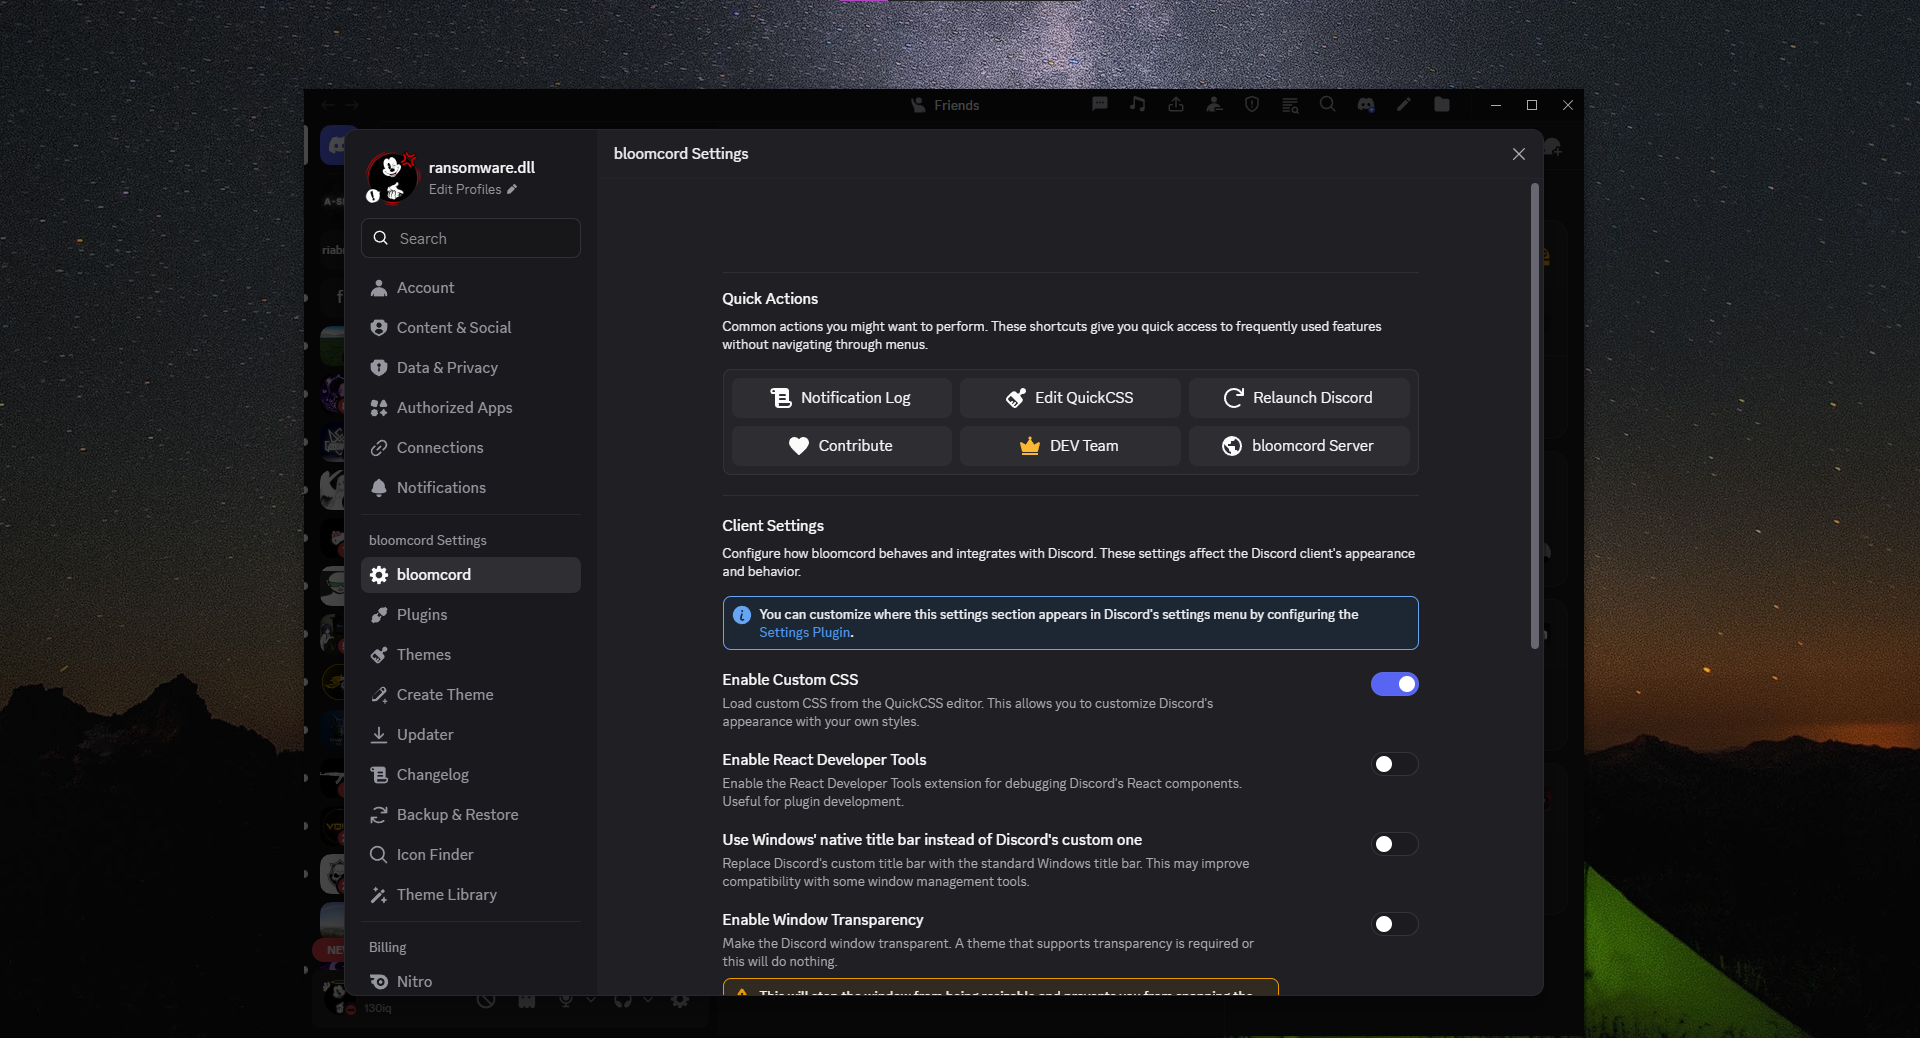Click Relaunch Discord button

[x=1299, y=398]
